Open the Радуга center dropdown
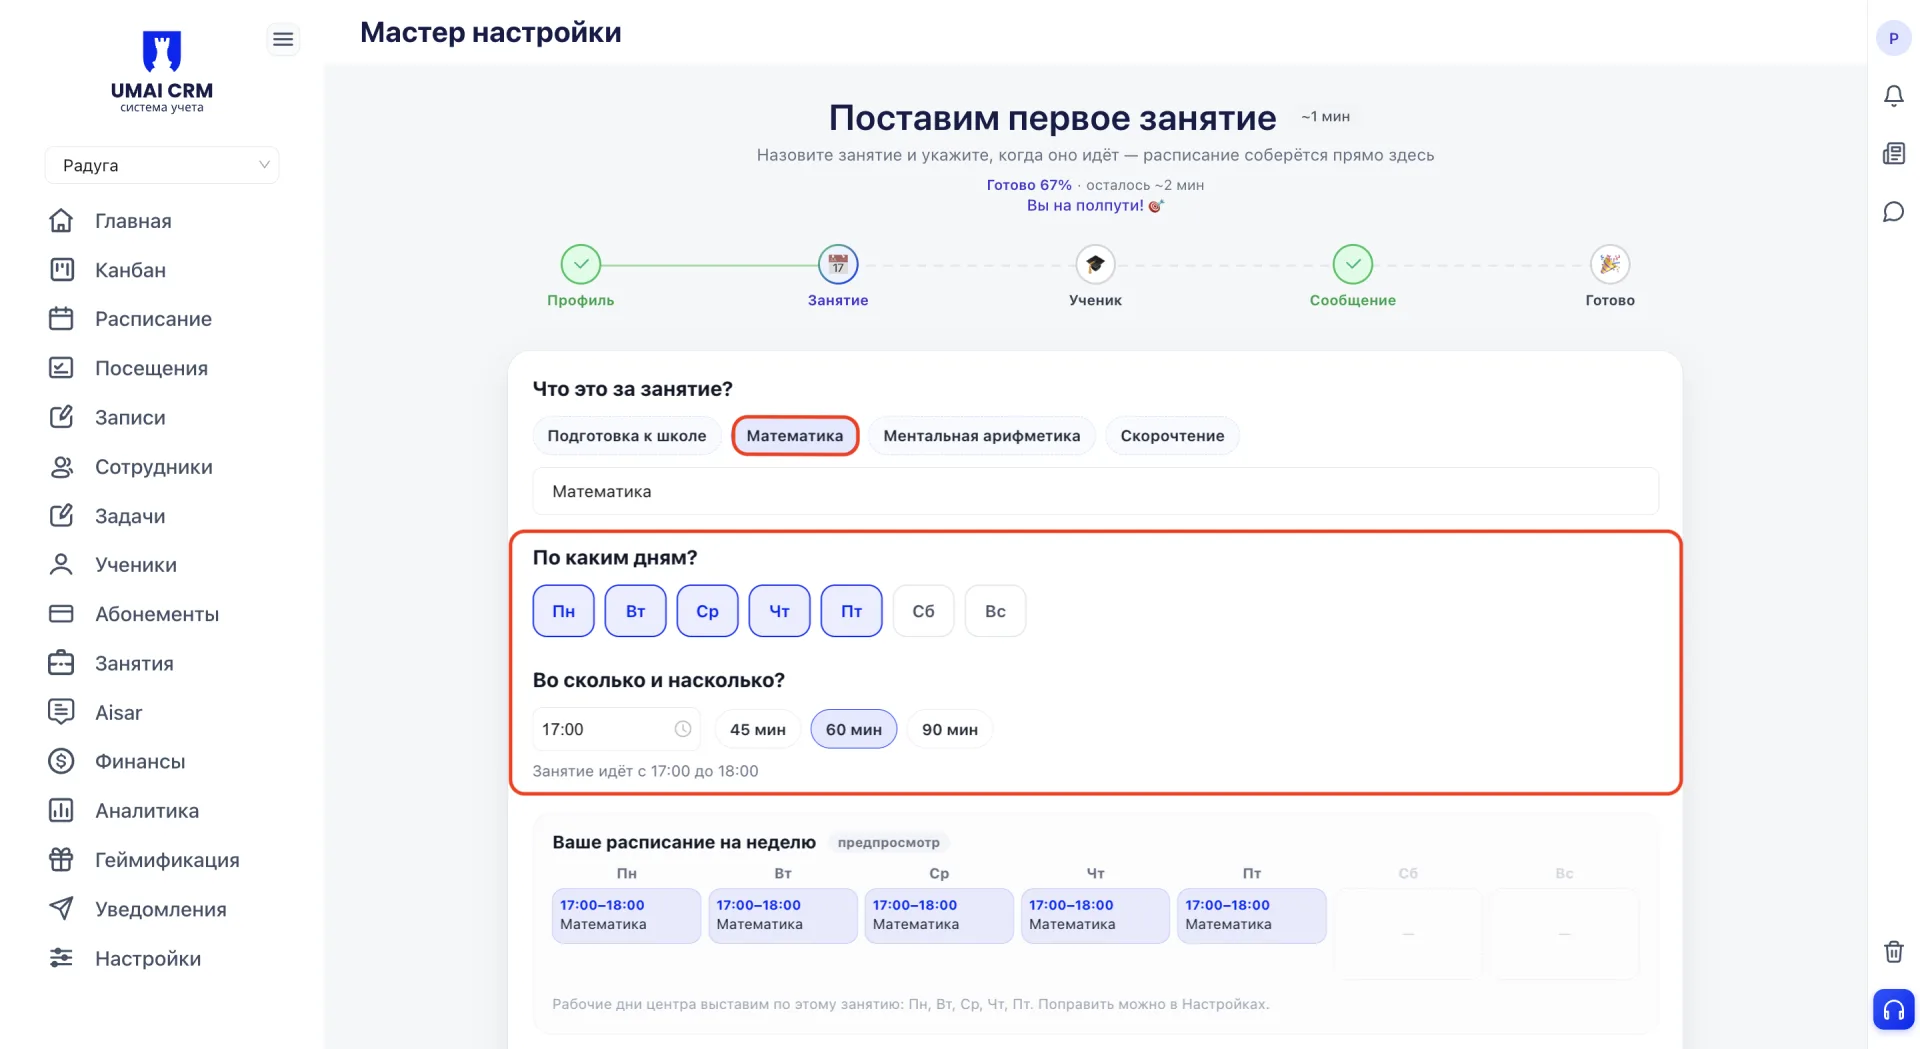Image resolution: width=1920 pixels, height=1049 pixels. point(162,165)
